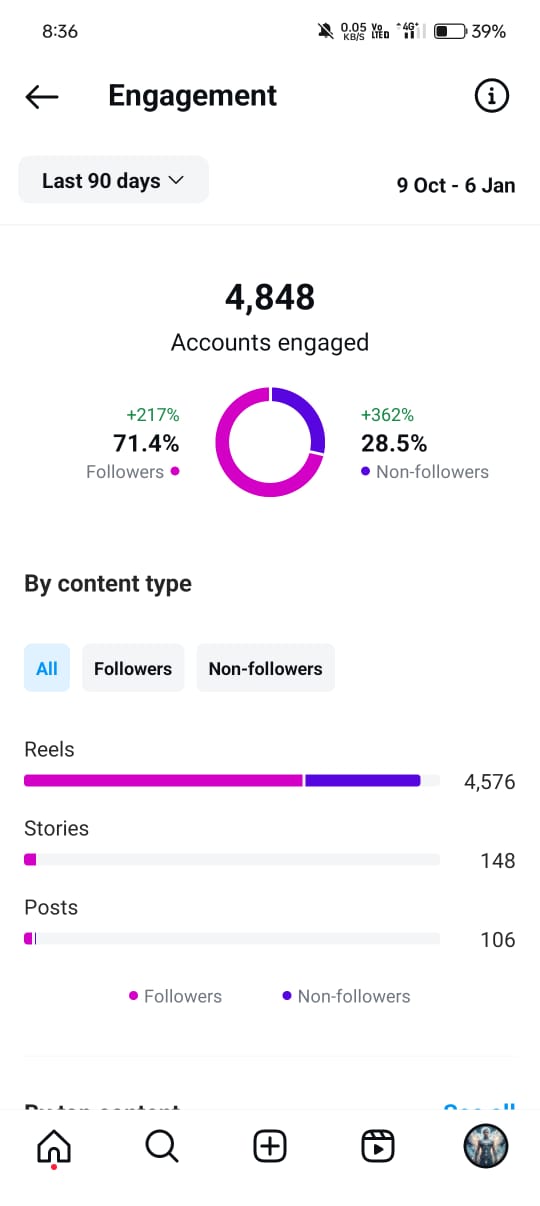Tap the 9 Oct - 6 Jan date range
The width and height of the screenshot is (540, 1206).
tap(456, 185)
